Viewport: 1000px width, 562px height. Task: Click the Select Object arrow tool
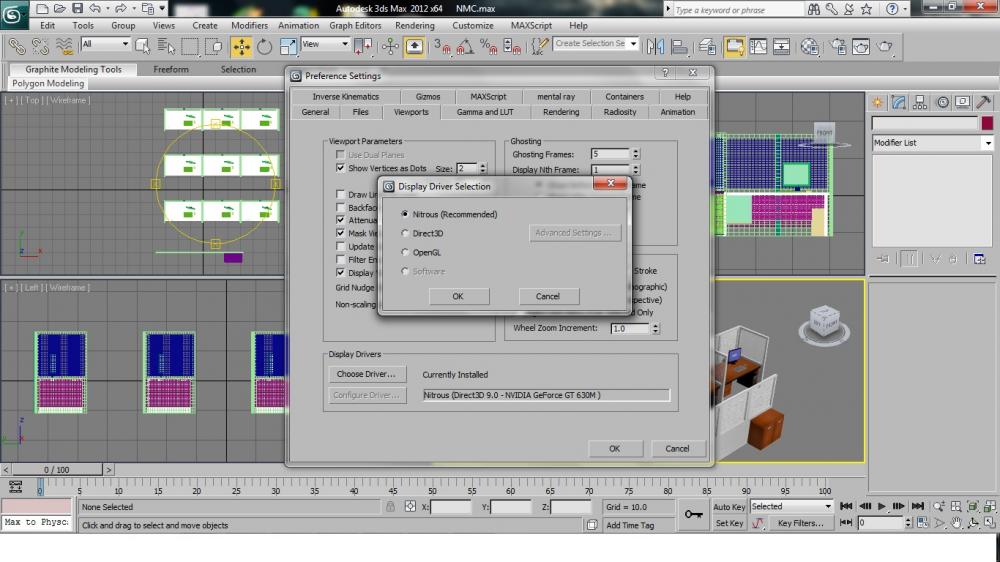tap(142, 46)
